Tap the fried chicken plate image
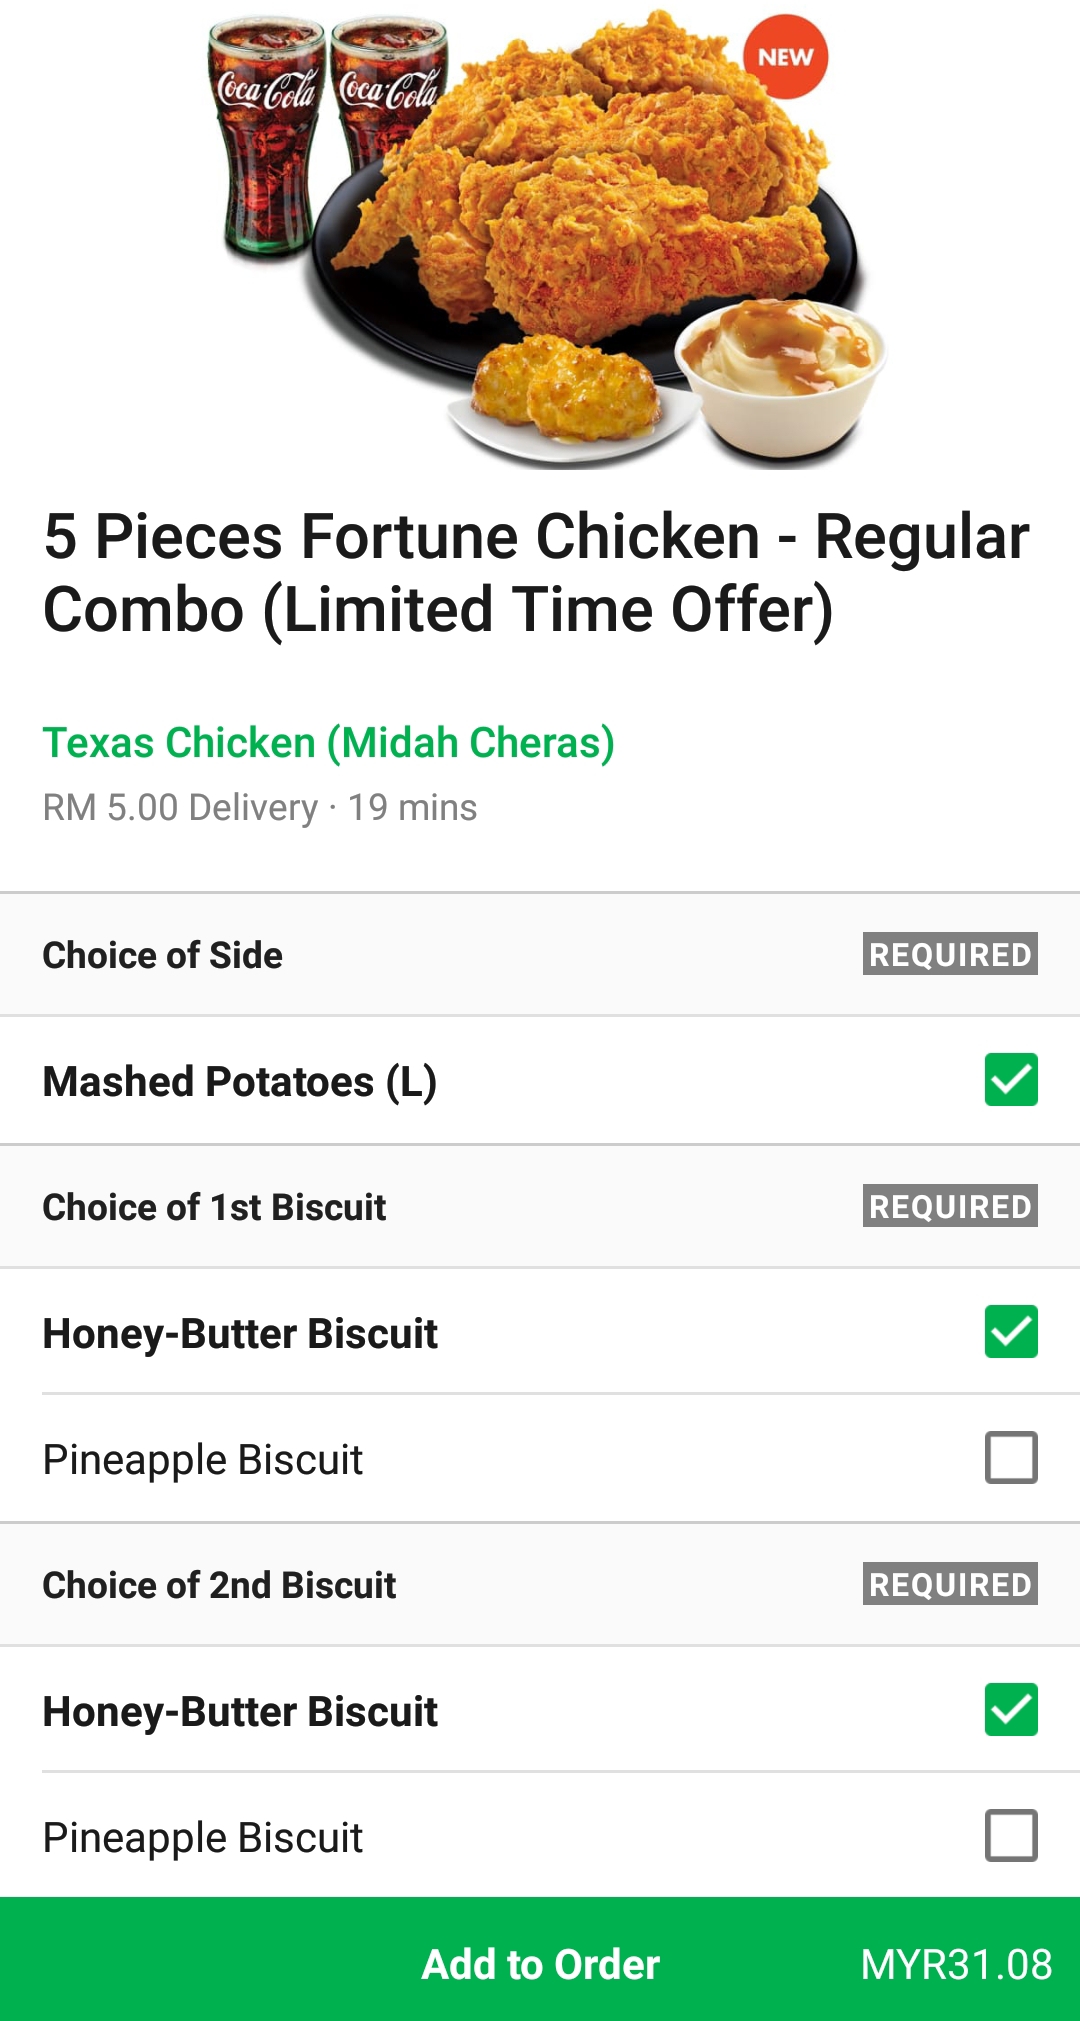This screenshot has width=1080, height=2021. pos(600,220)
